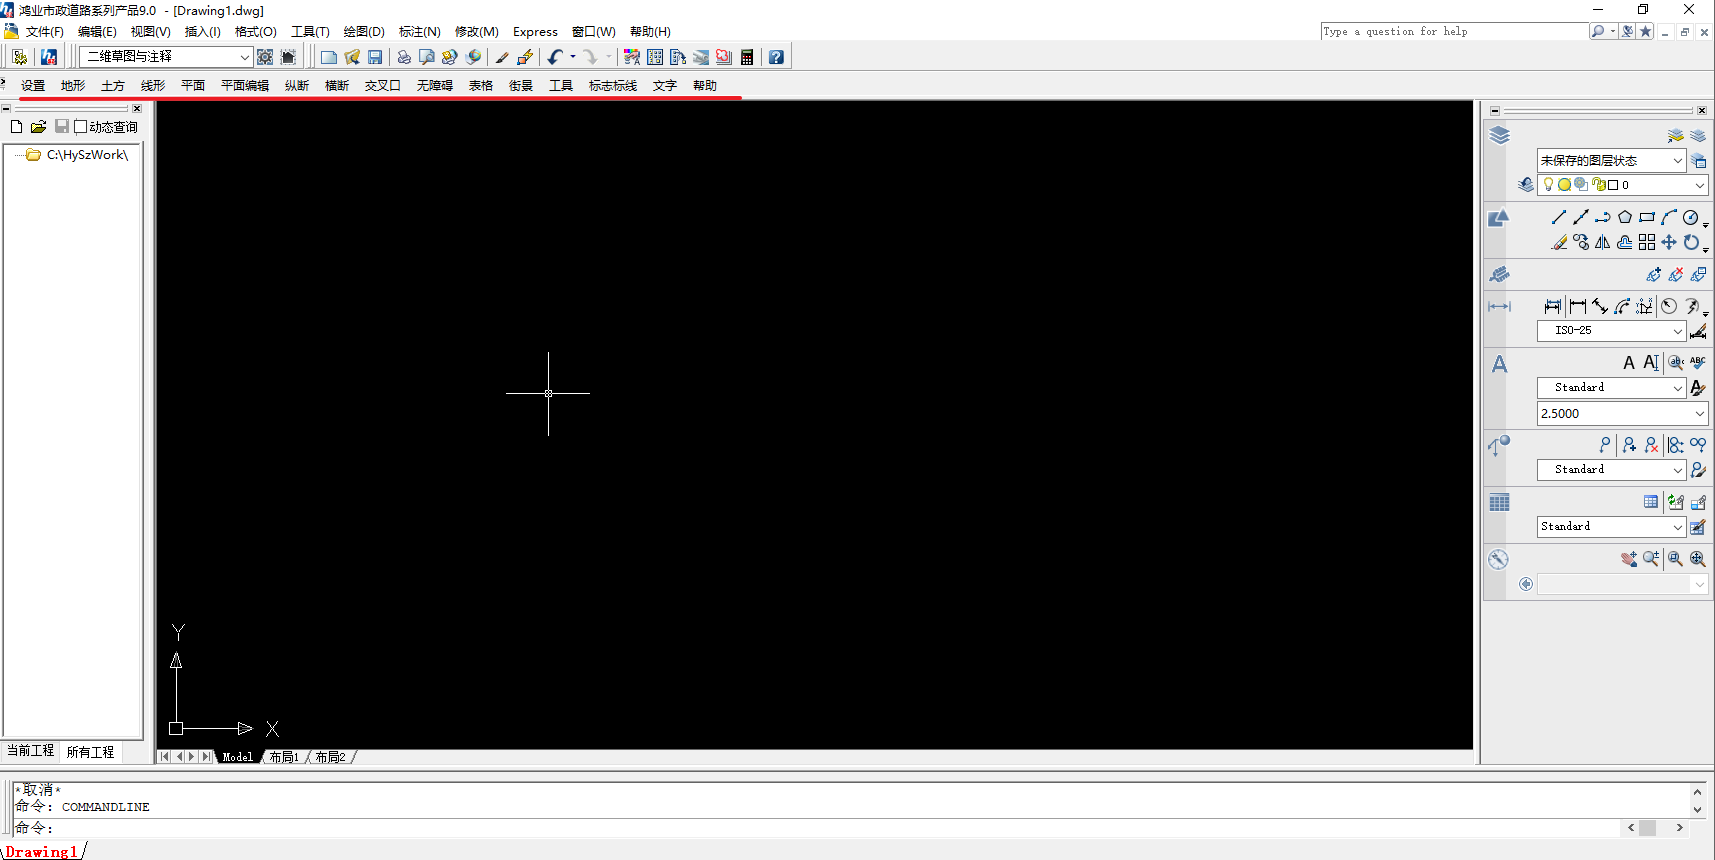The height and width of the screenshot is (860, 1715).
Task: Enable the 动态查询 checkbox
Action: 81,127
